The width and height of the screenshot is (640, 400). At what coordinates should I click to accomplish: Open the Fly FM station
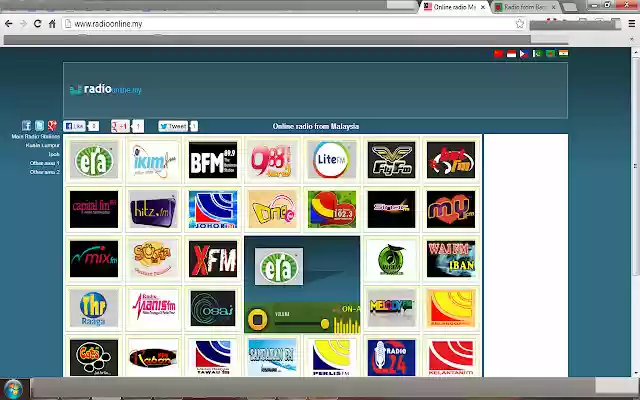[391, 160]
